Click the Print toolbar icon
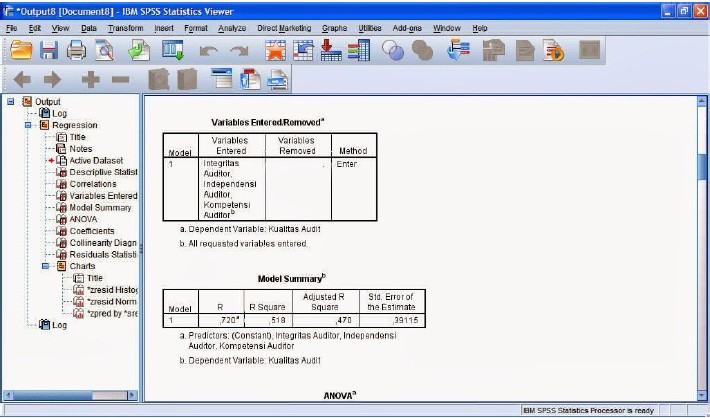 coord(76,50)
